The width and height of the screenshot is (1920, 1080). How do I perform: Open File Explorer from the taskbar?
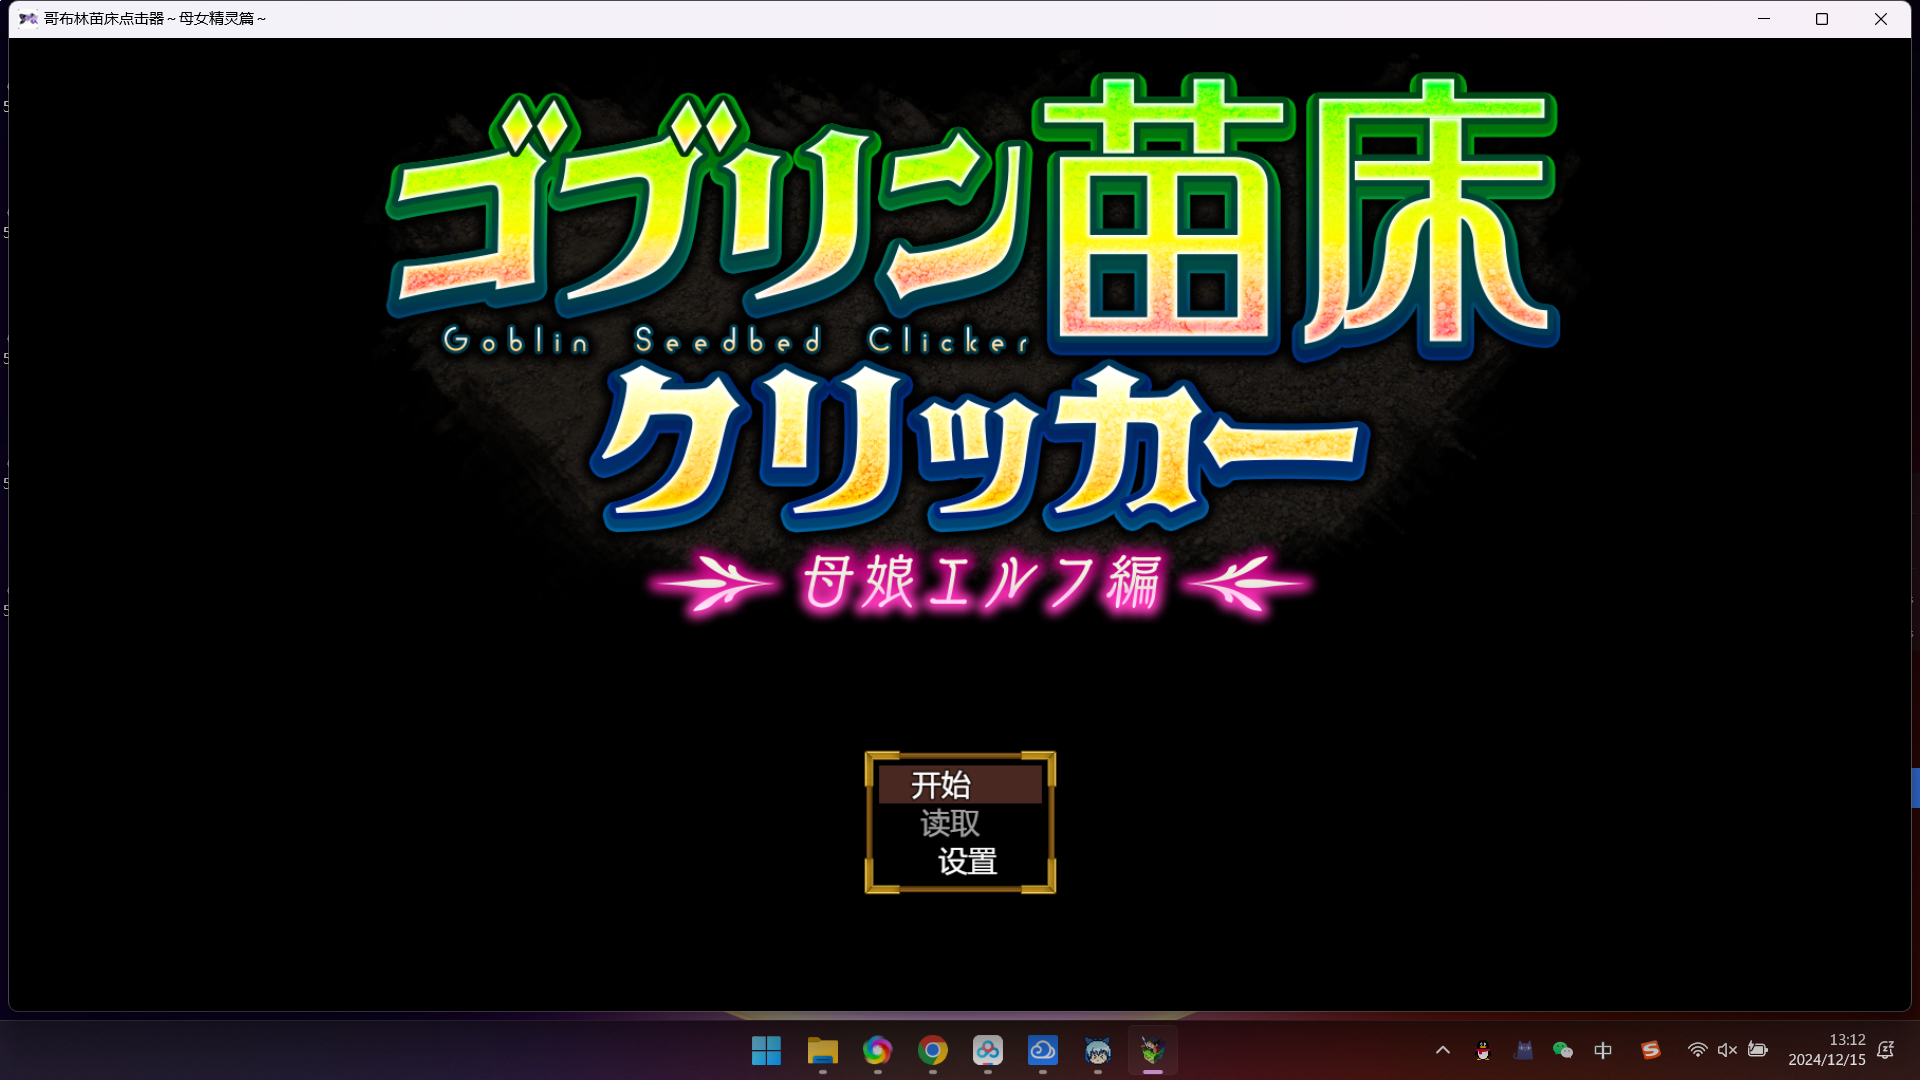click(822, 1051)
